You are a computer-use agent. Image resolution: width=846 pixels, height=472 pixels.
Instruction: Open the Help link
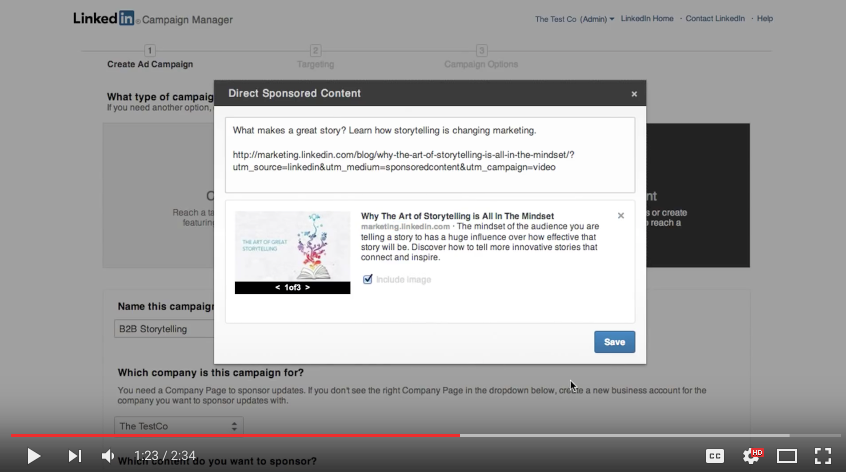click(x=765, y=18)
